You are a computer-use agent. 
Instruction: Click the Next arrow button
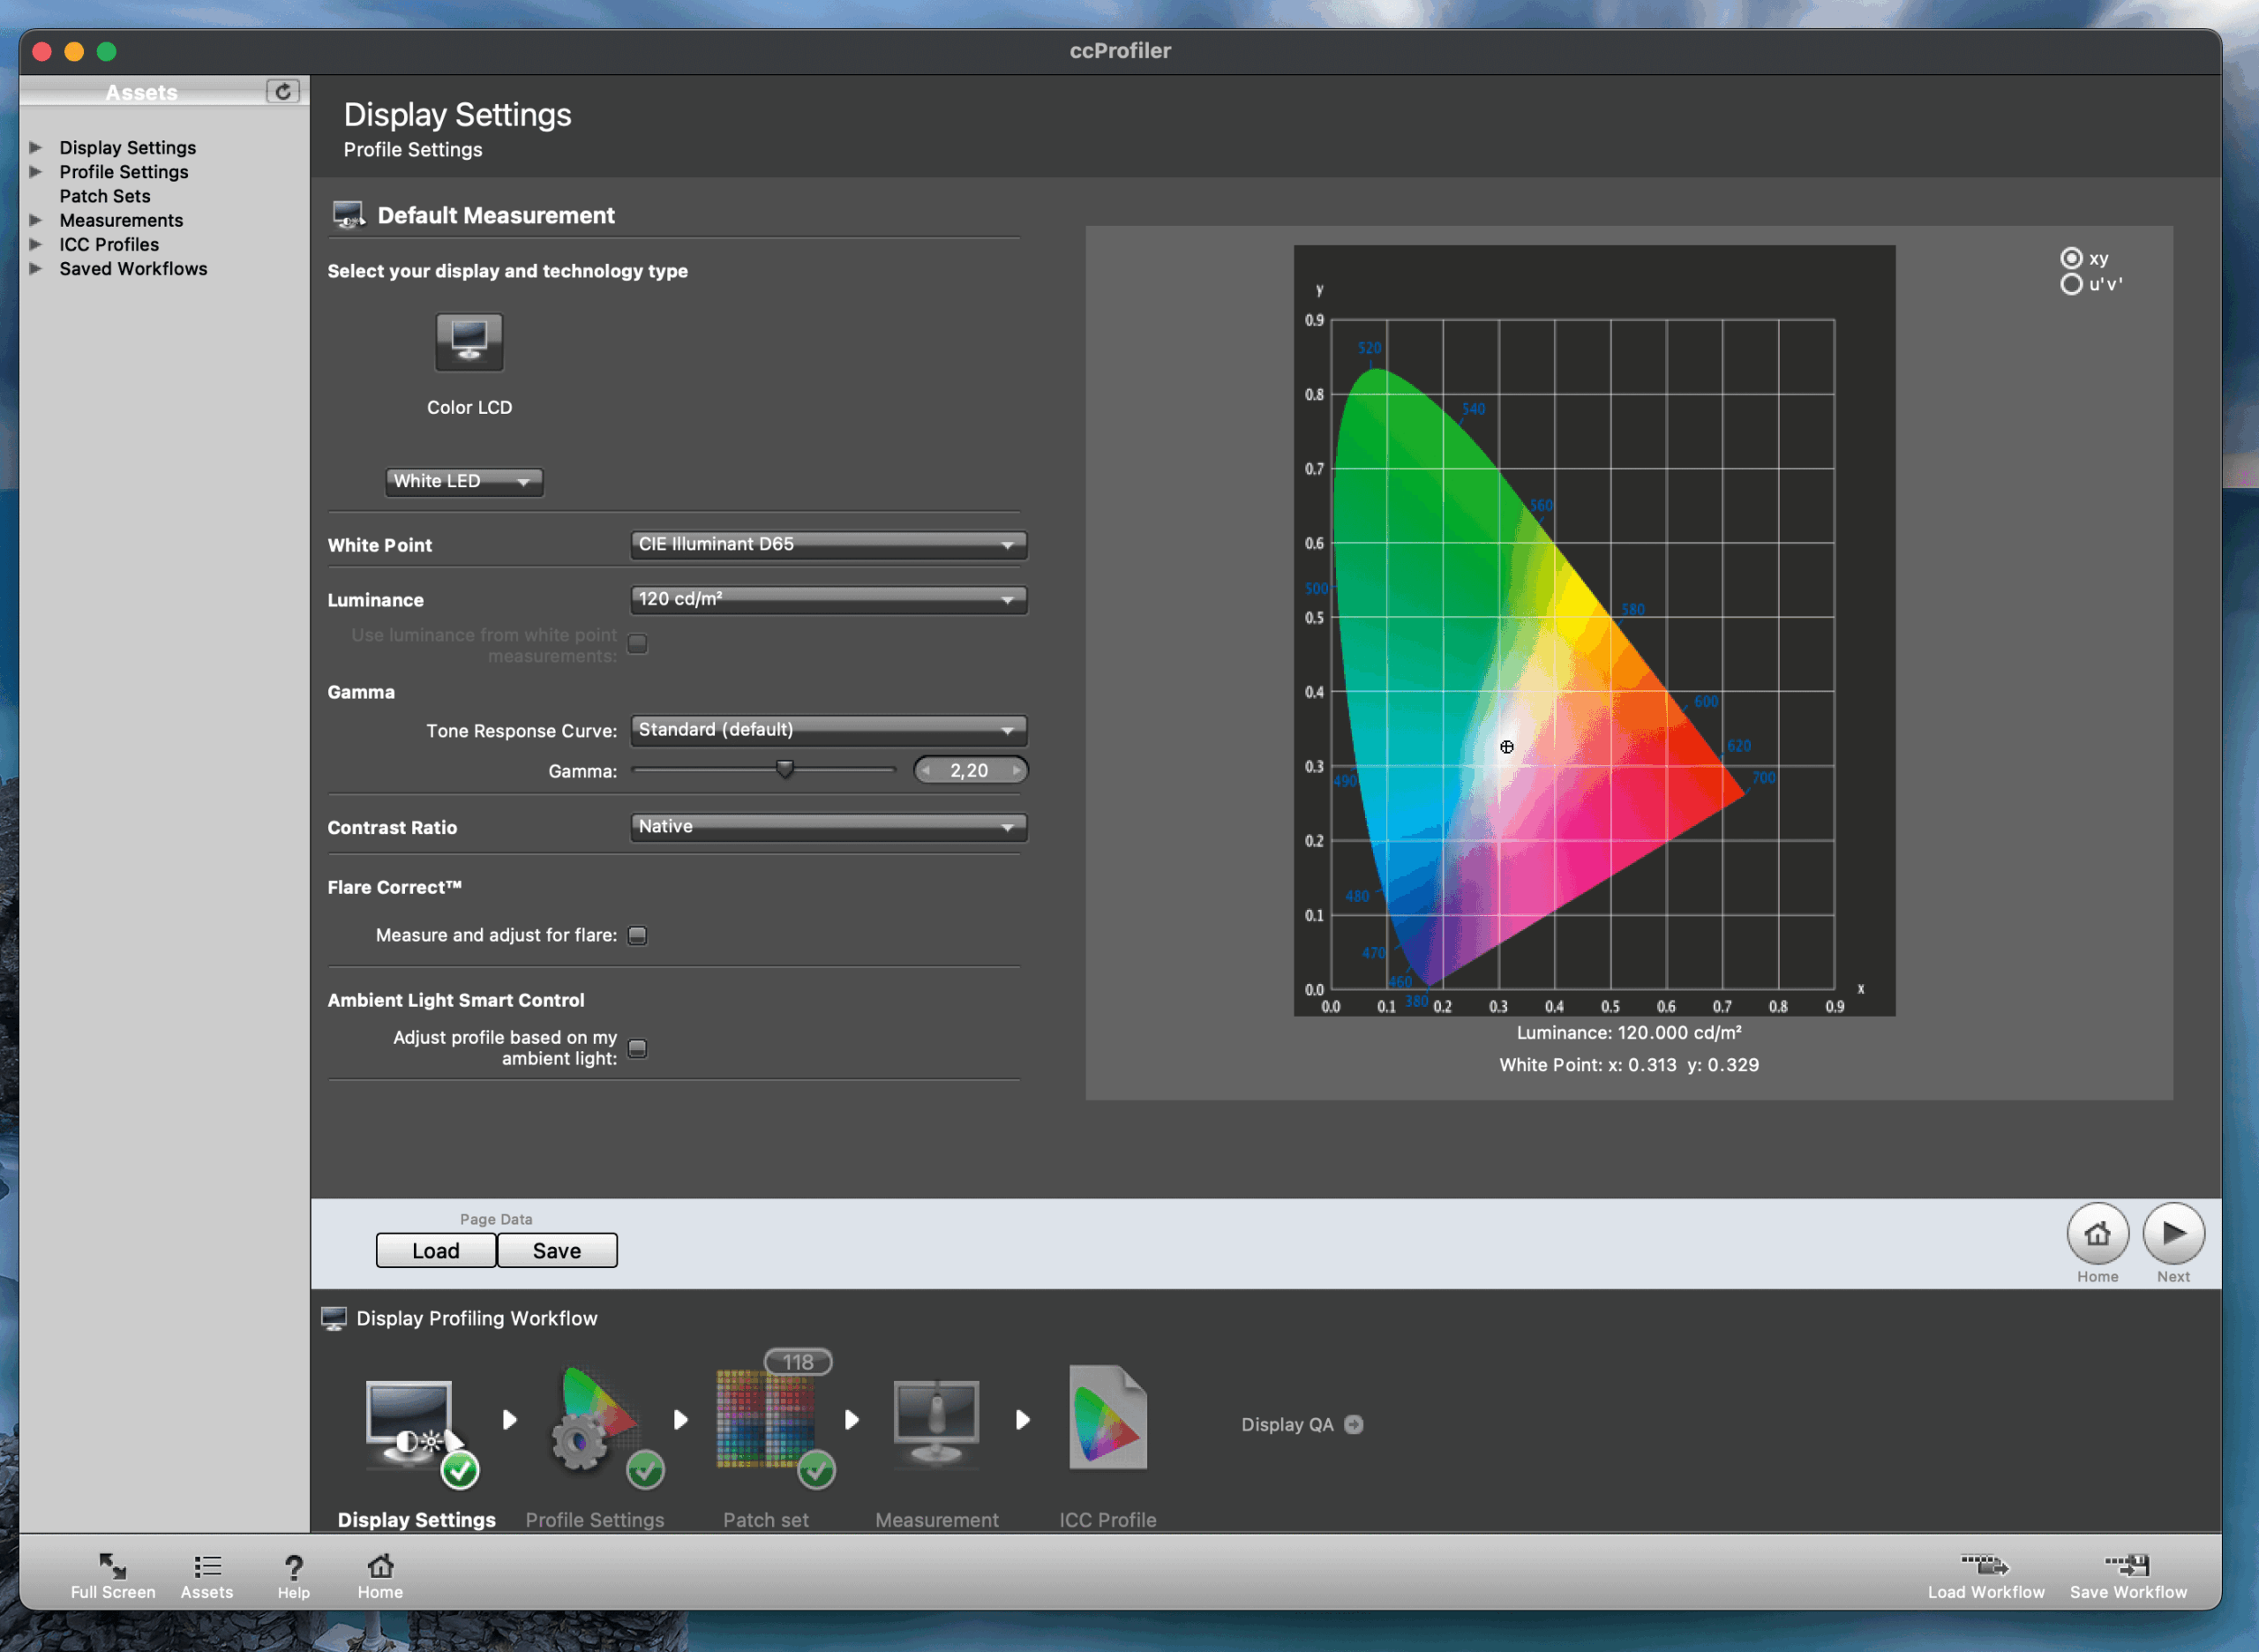[x=2172, y=1235]
